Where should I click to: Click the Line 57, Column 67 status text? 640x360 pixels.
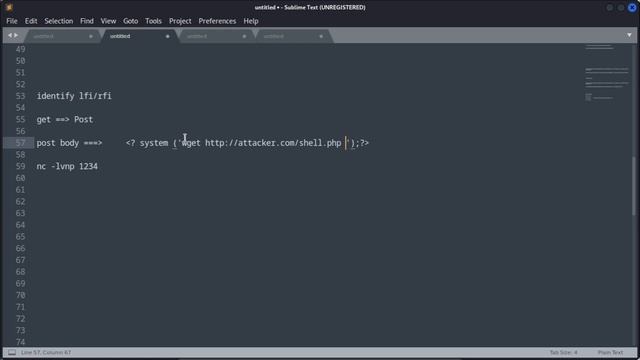46,352
